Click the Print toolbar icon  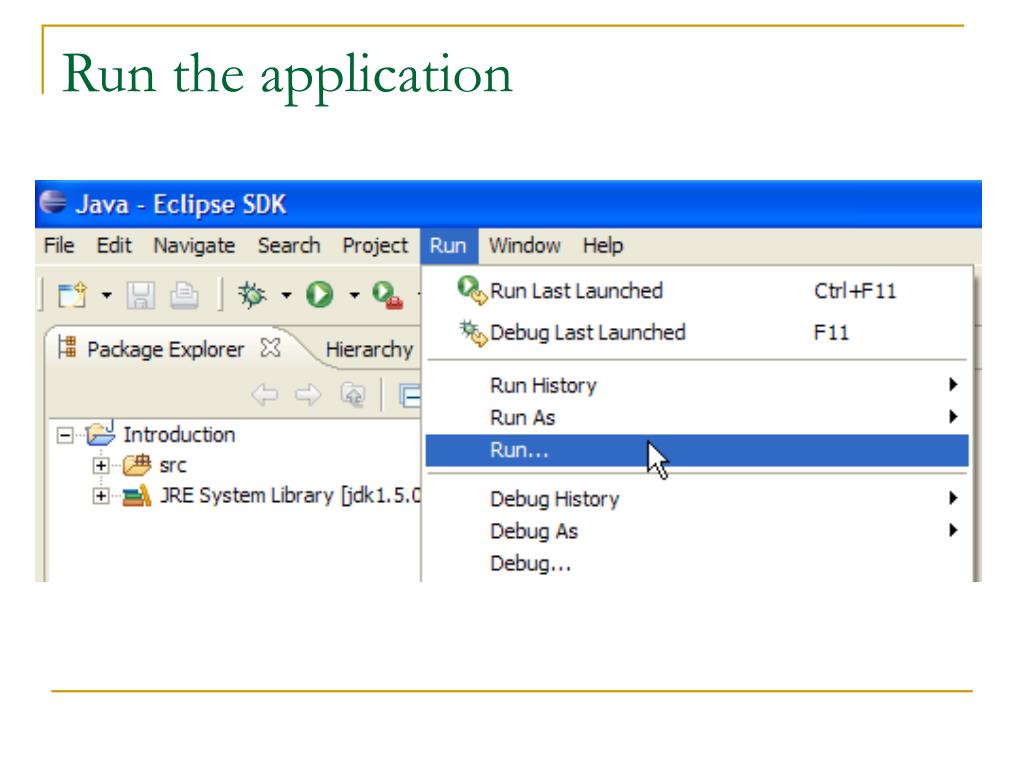pos(184,296)
